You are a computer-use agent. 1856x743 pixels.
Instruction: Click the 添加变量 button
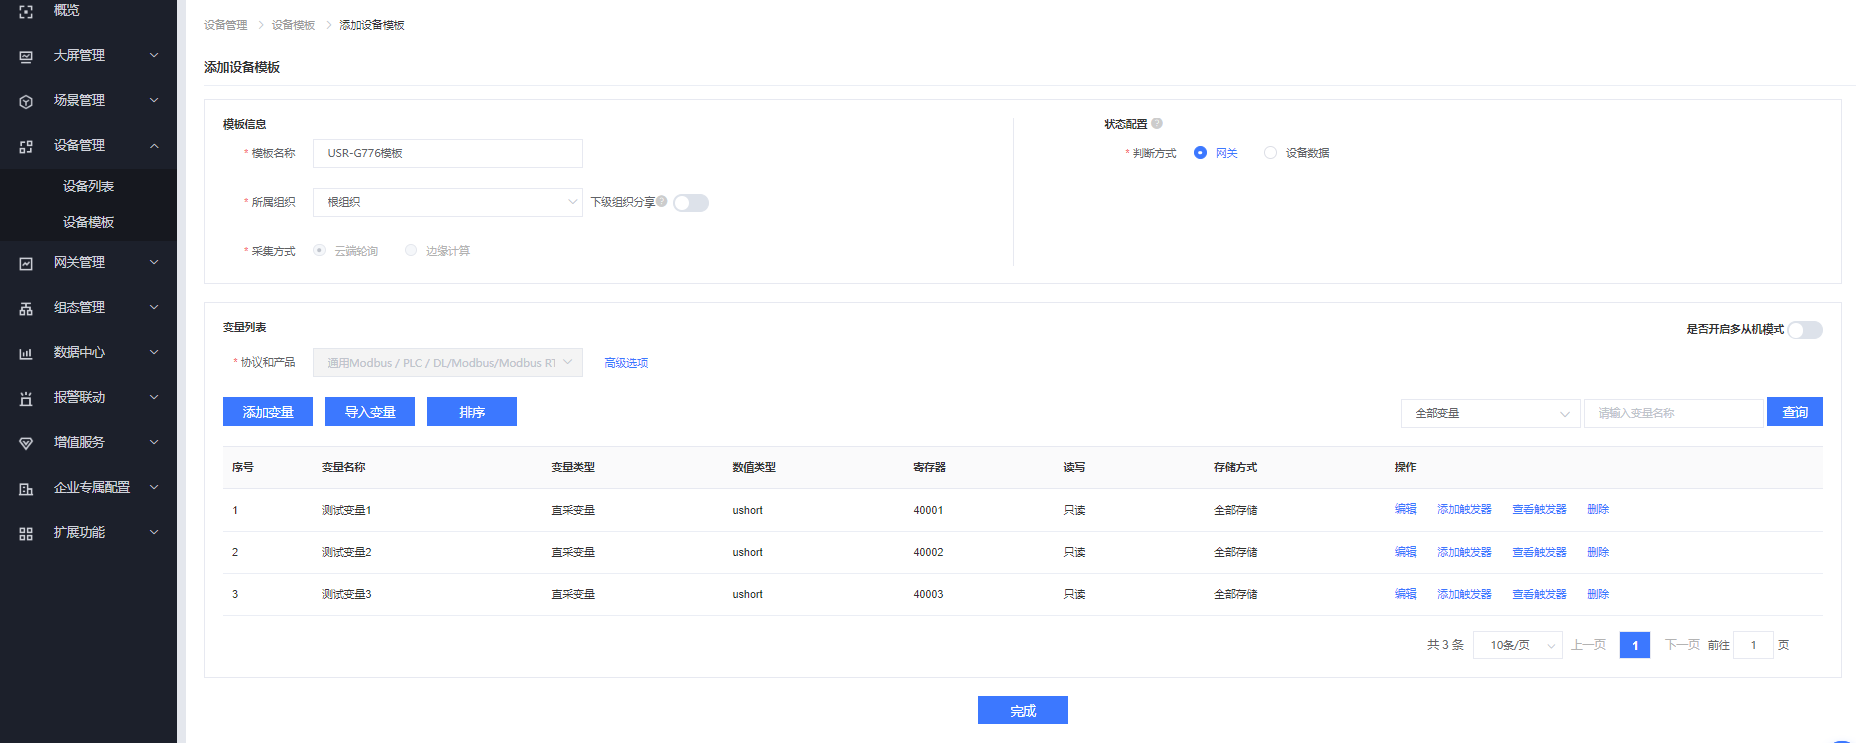pyautogui.click(x=268, y=412)
